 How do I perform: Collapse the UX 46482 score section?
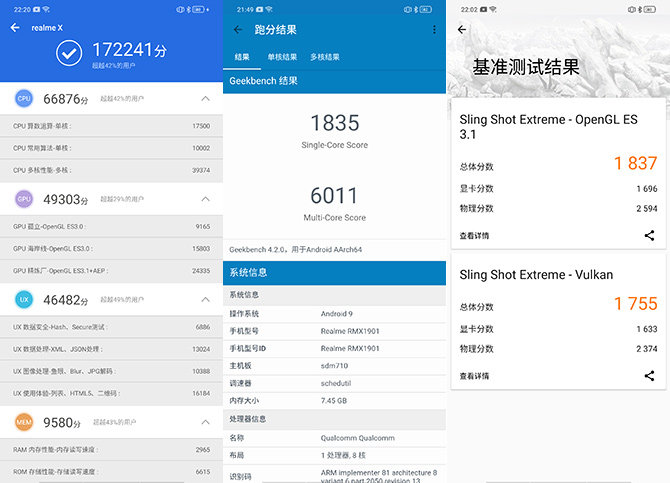tap(206, 299)
